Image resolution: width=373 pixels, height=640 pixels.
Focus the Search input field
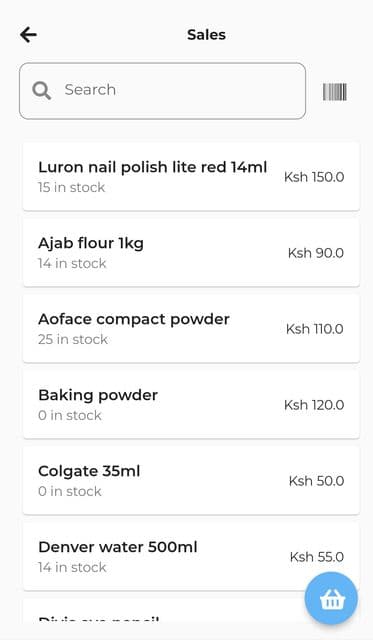pos(162,91)
